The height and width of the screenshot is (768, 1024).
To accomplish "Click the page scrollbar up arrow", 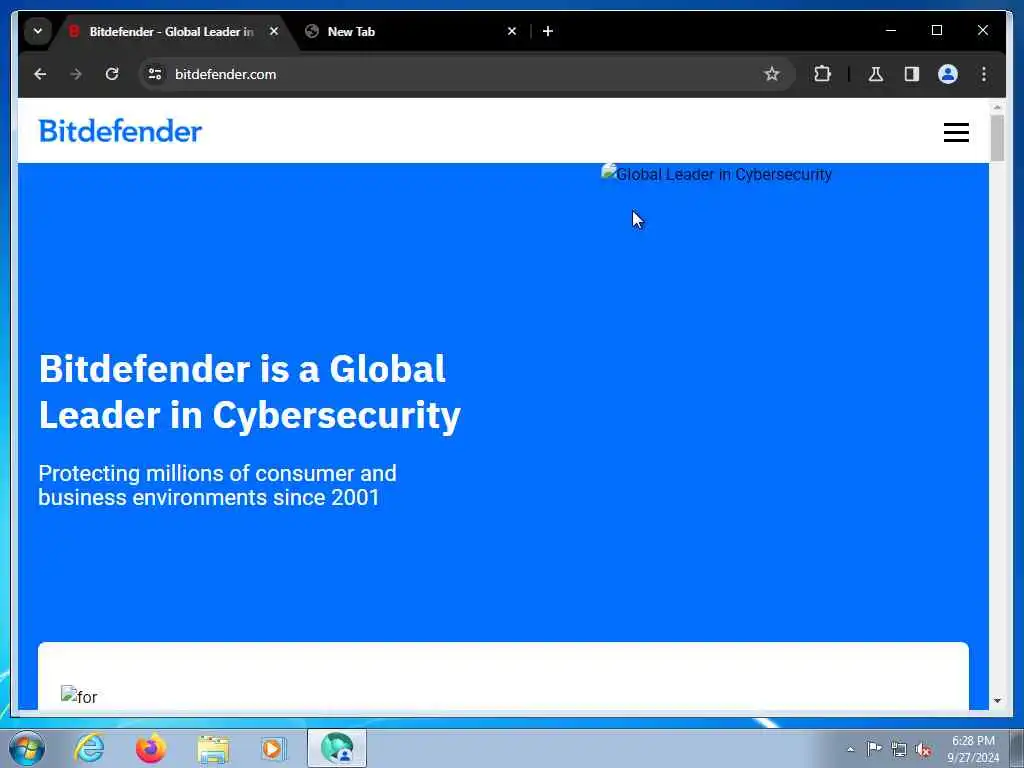I will [997, 107].
